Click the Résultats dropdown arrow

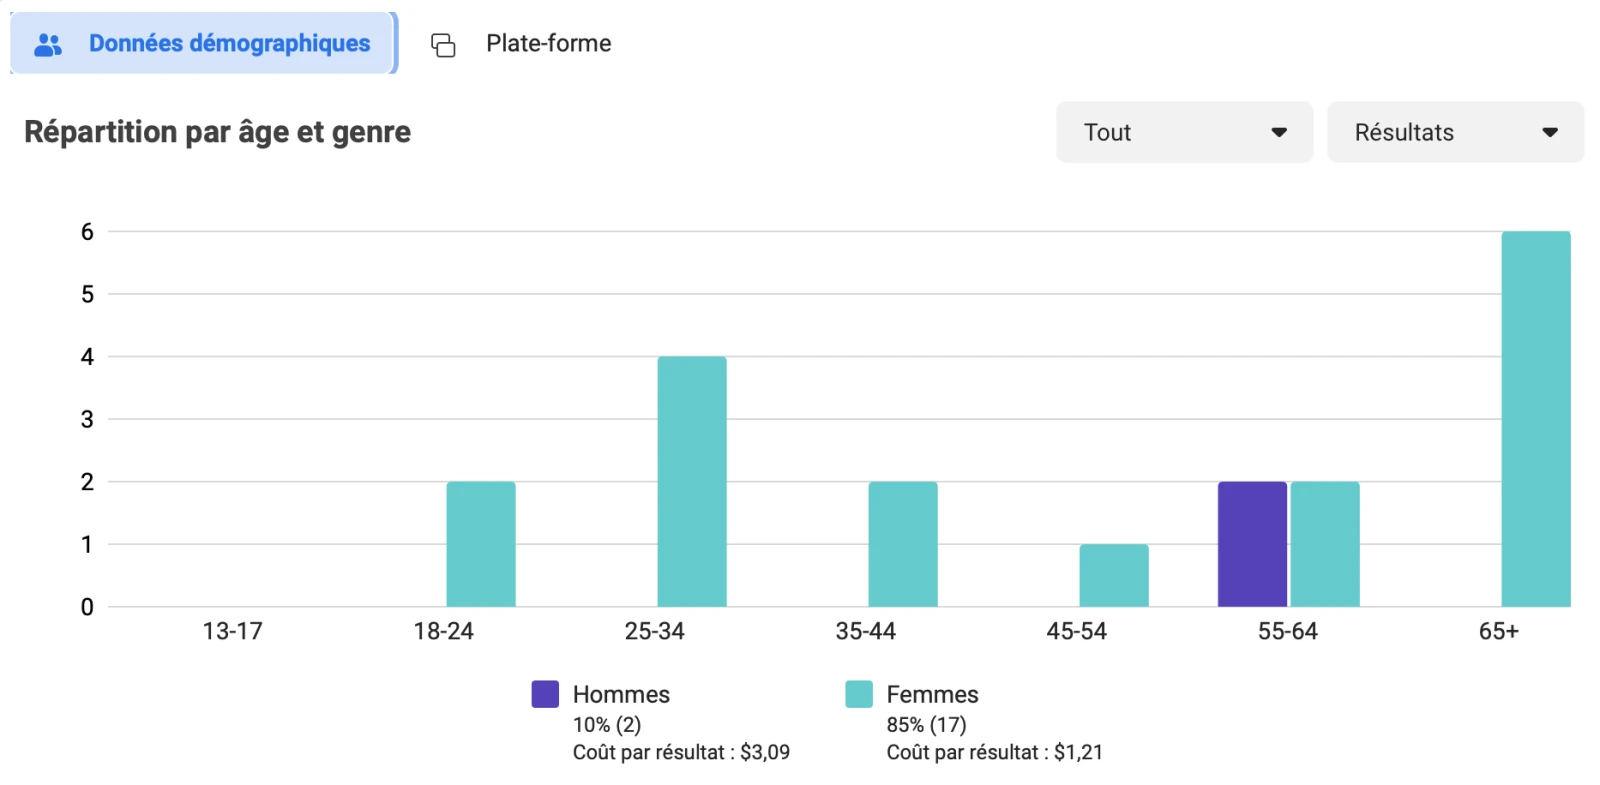(x=1549, y=132)
